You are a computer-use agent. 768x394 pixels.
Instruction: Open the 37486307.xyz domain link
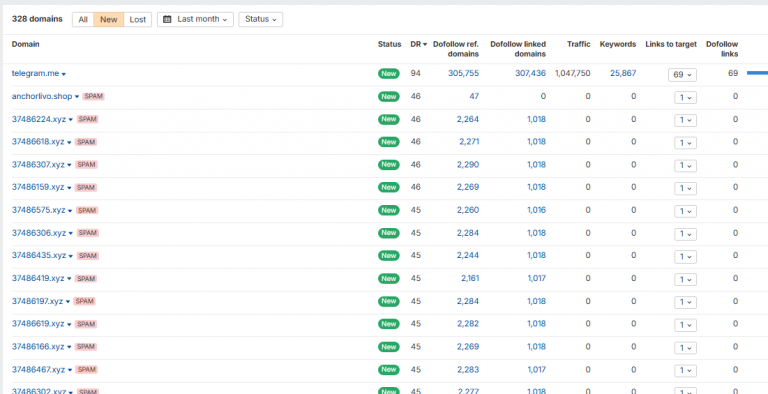[x=38, y=165]
